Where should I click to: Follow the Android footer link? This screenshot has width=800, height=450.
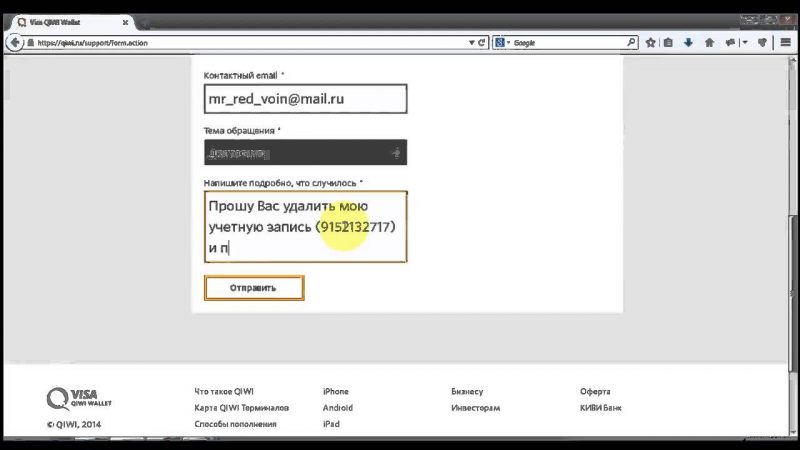tap(338, 408)
